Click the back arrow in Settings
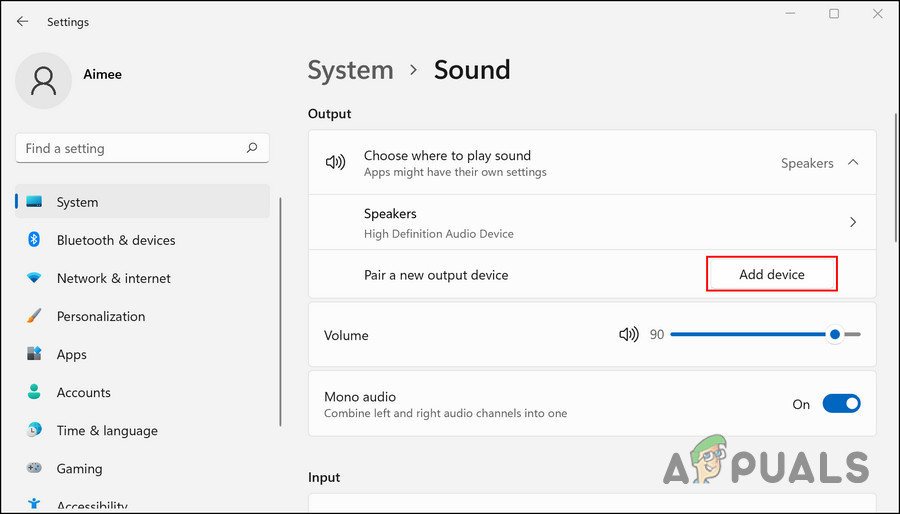This screenshot has height=514, width=900. [22, 21]
